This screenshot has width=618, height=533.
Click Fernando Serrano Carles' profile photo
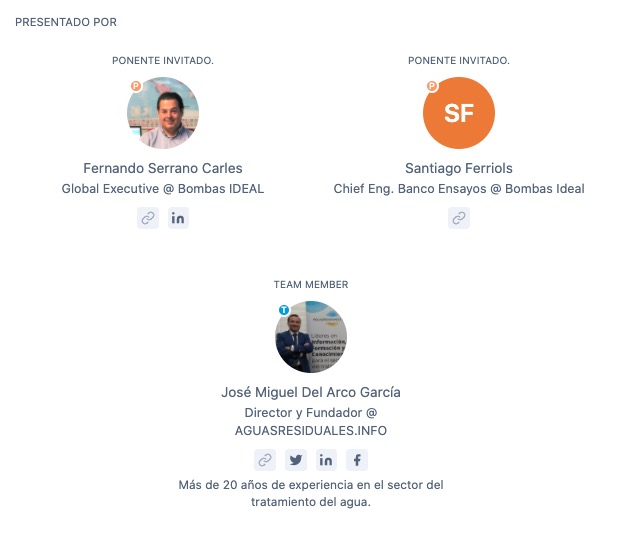pyautogui.click(x=163, y=113)
